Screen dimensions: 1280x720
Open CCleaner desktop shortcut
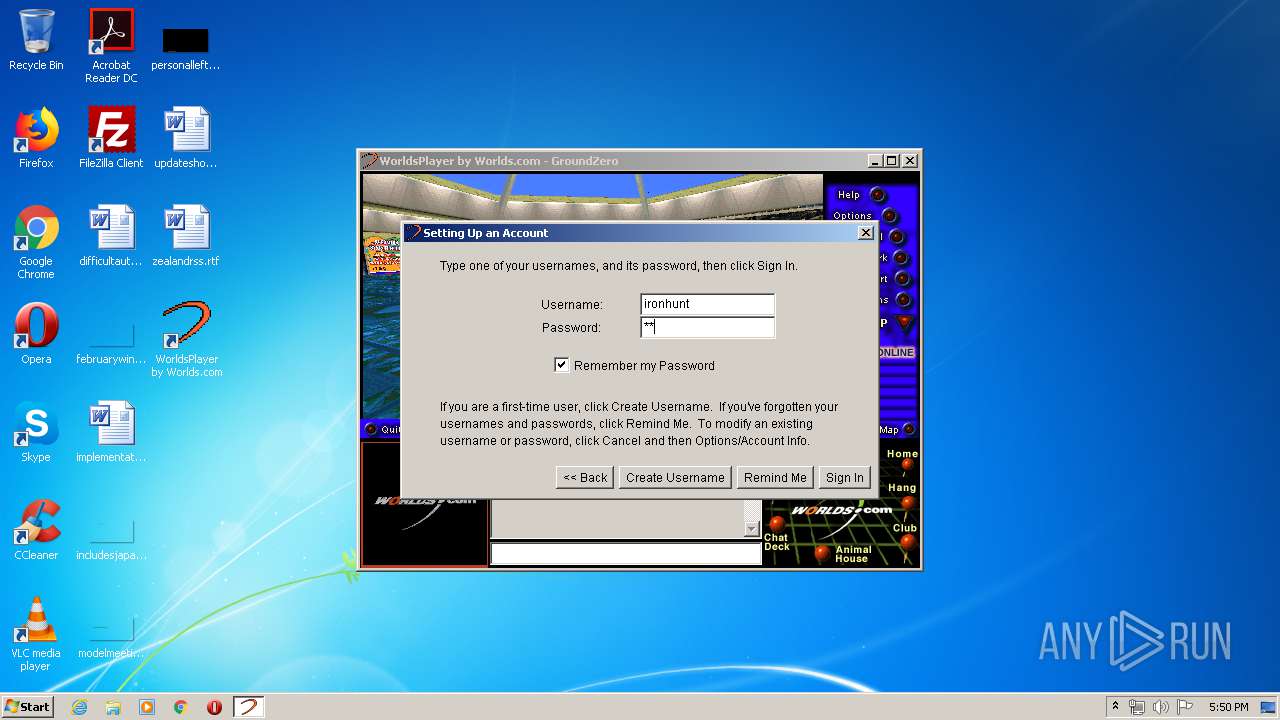click(36, 530)
